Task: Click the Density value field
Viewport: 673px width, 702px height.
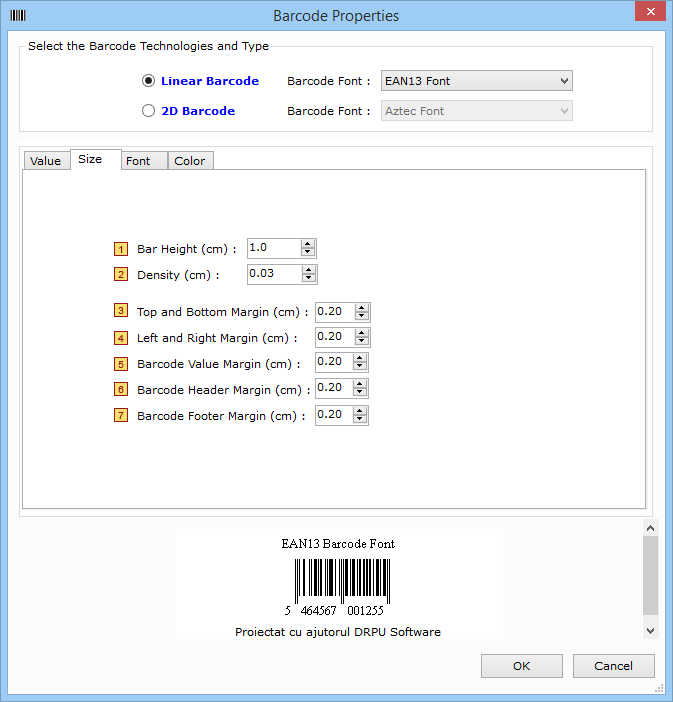Action: click(x=274, y=274)
